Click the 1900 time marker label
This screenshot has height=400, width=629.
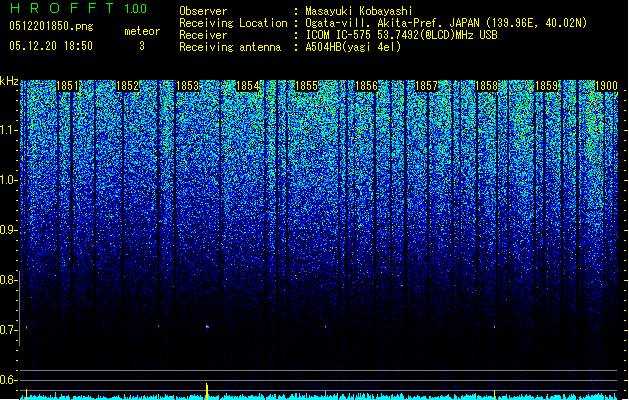click(606, 86)
